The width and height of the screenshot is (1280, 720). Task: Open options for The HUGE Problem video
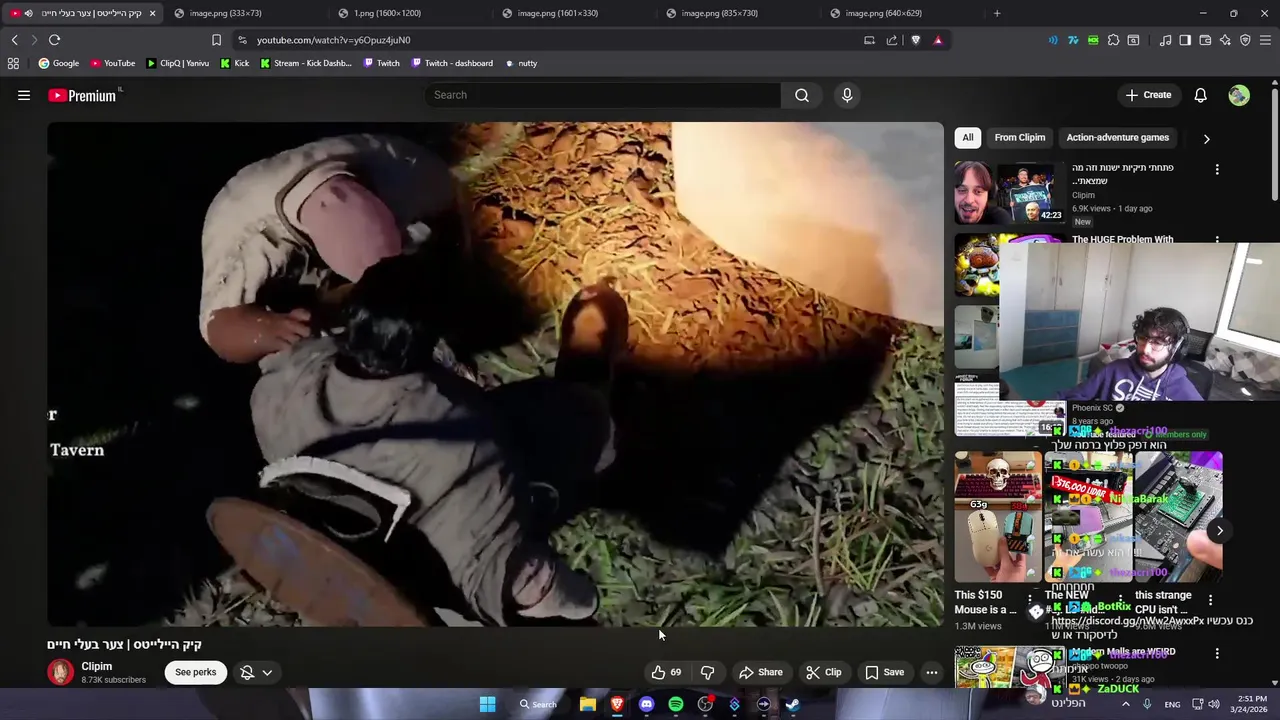pos(1217,240)
